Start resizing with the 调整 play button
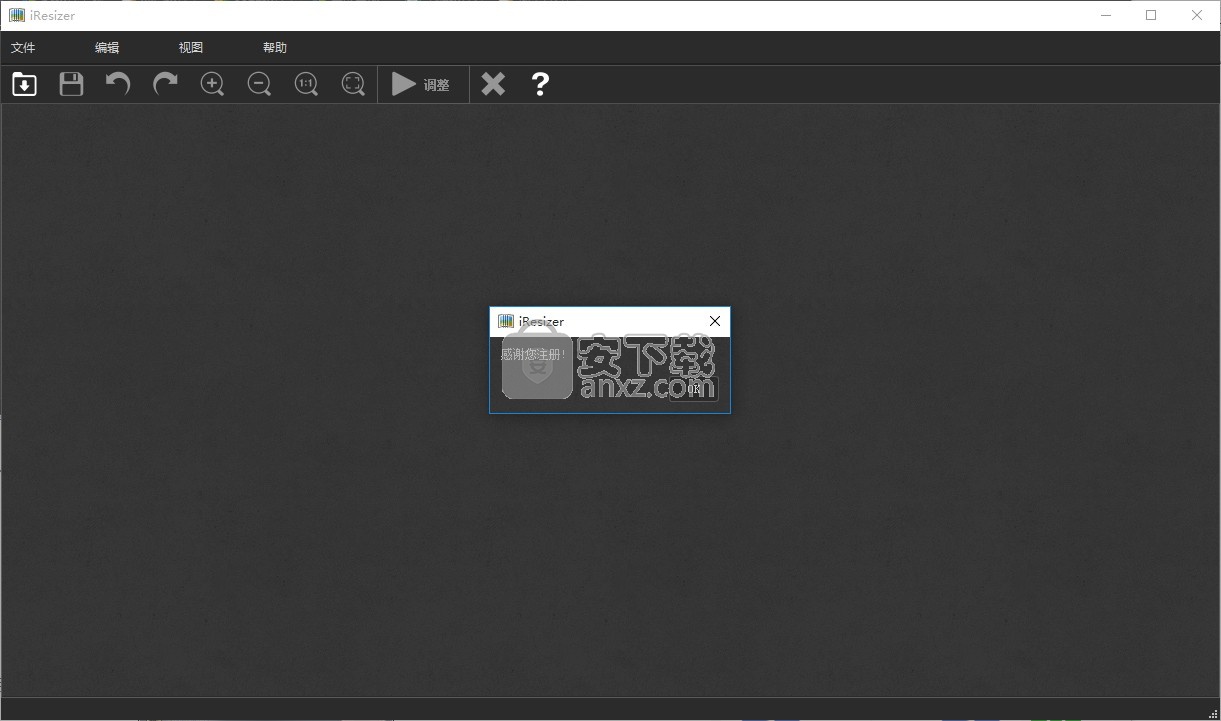The height and width of the screenshot is (721, 1221). [421, 84]
